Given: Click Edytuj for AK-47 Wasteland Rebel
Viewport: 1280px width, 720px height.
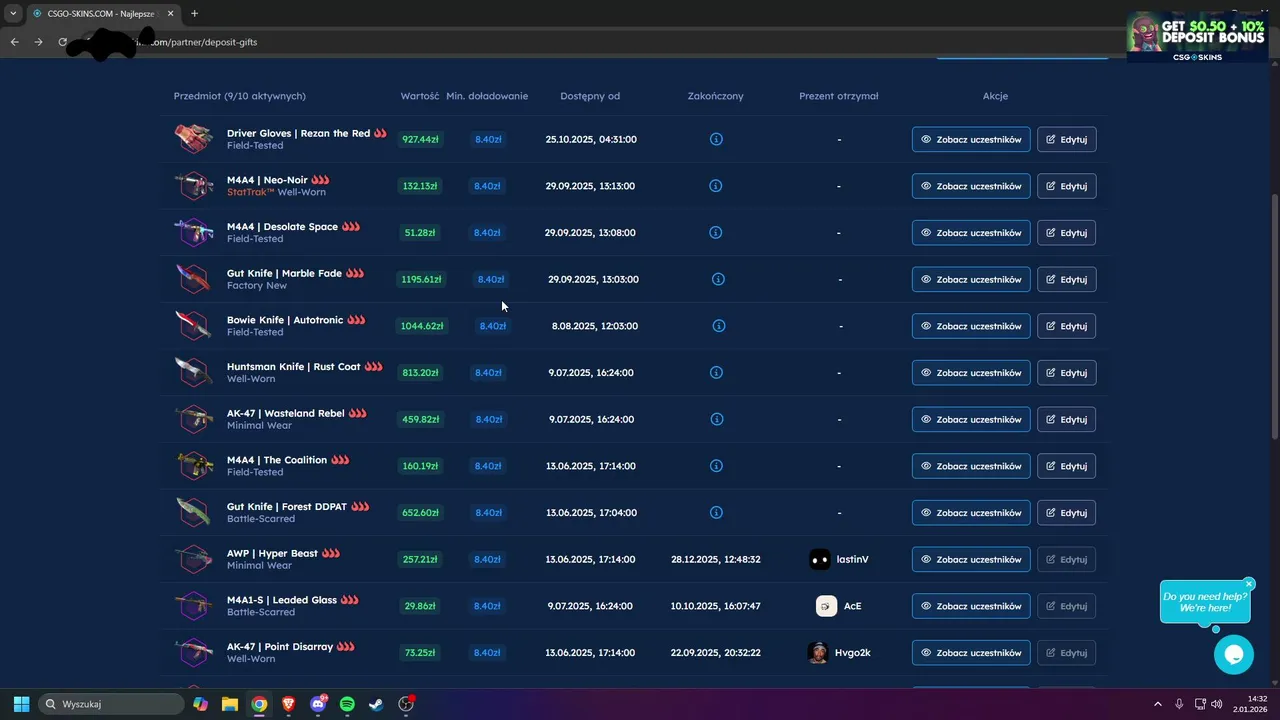Looking at the screenshot, I should pos(1066,419).
